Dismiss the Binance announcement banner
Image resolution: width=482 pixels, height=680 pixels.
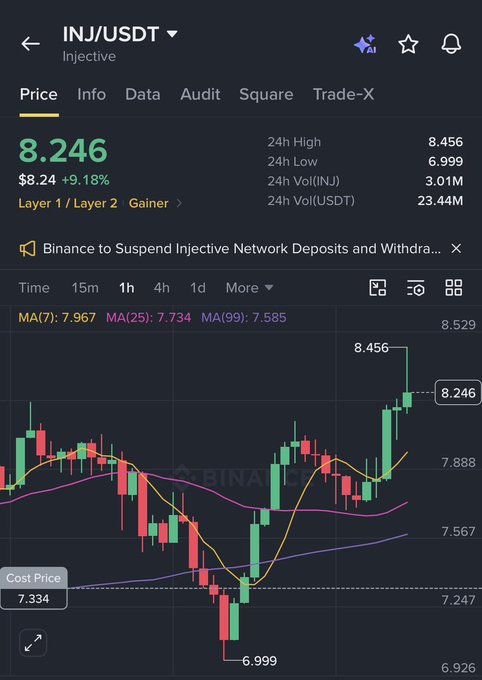pyautogui.click(x=456, y=248)
